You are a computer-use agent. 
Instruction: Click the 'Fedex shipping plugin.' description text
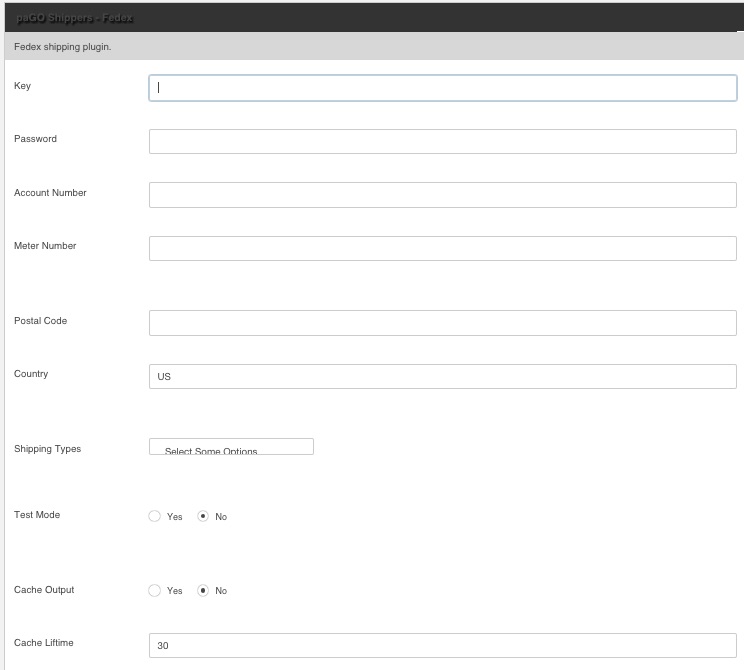[63, 47]
